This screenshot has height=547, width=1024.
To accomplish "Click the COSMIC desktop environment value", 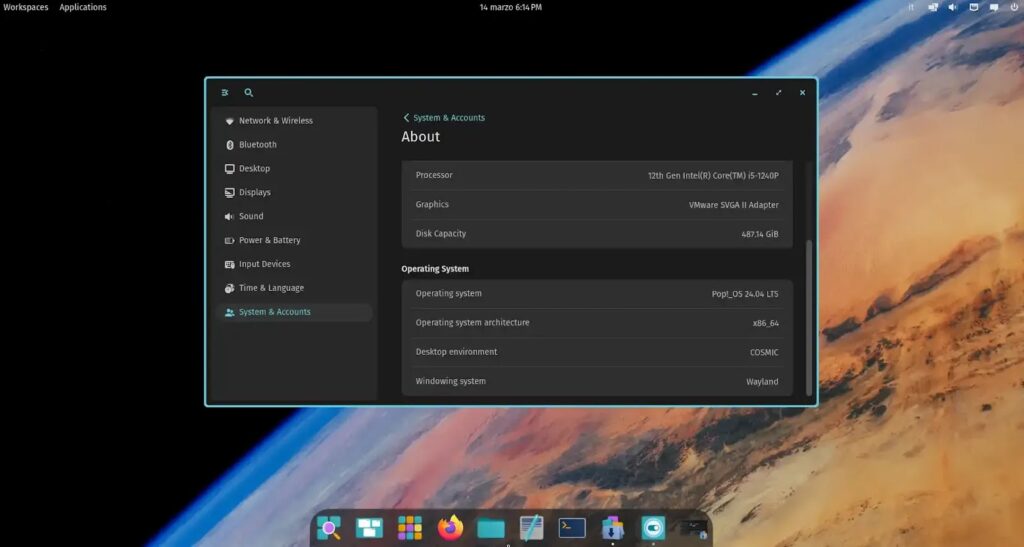I will pos(763,352).
